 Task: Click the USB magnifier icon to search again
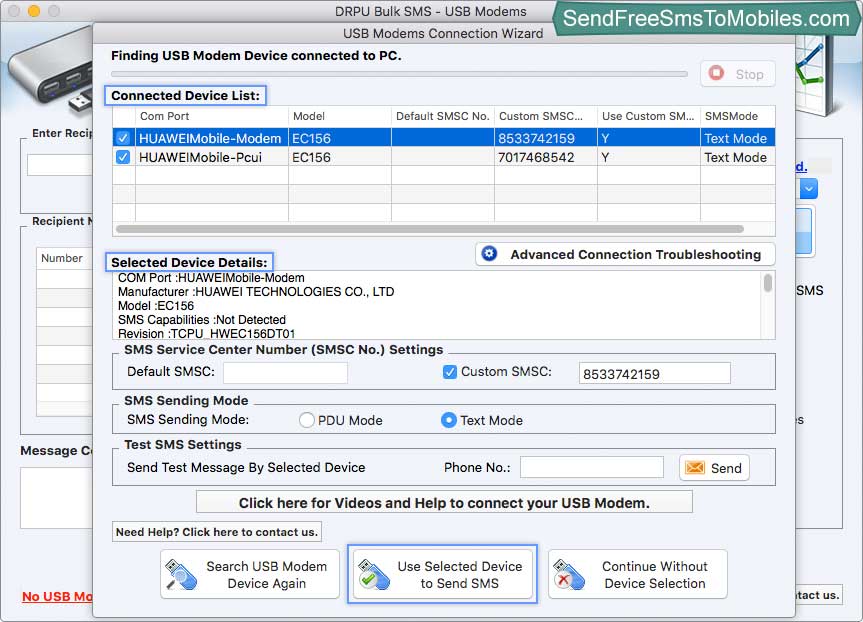(x=181, y=575)
